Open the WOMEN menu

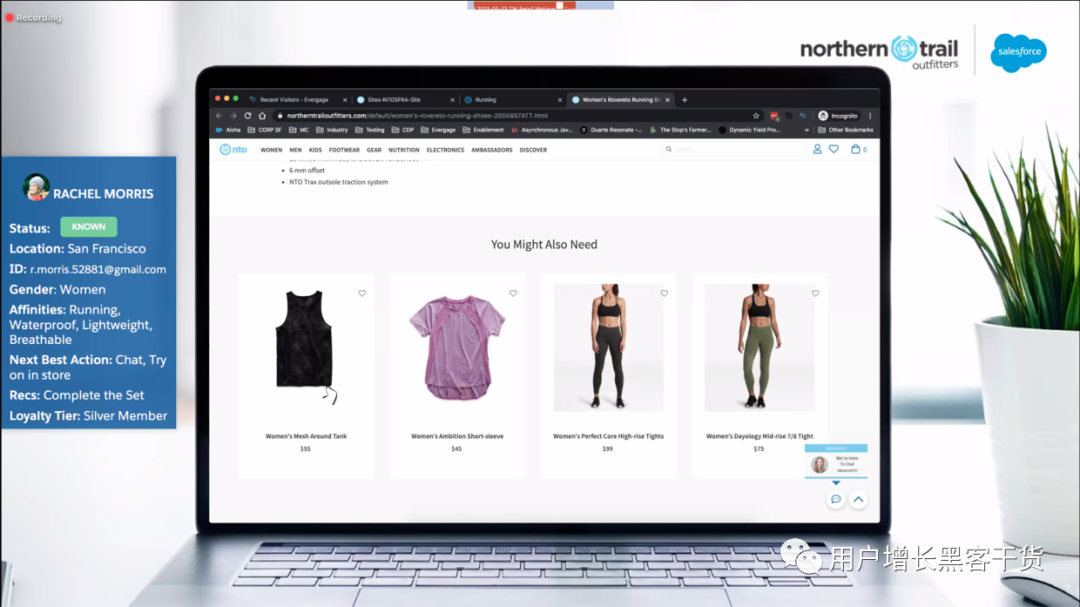click(x=271, y=150)
